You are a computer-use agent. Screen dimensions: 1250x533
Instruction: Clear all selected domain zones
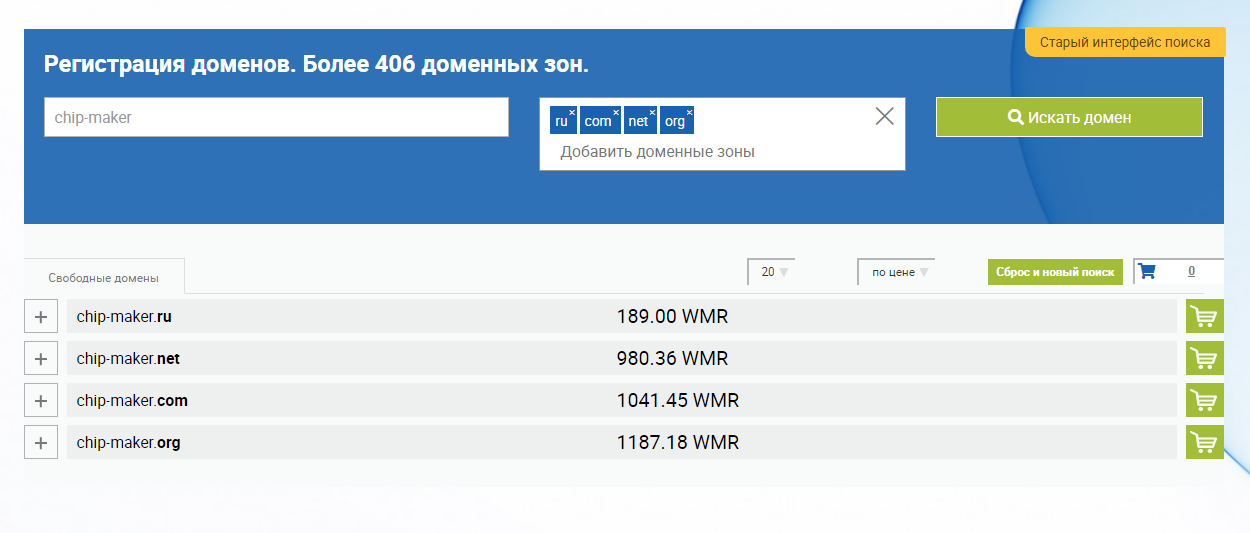(884, 116)
